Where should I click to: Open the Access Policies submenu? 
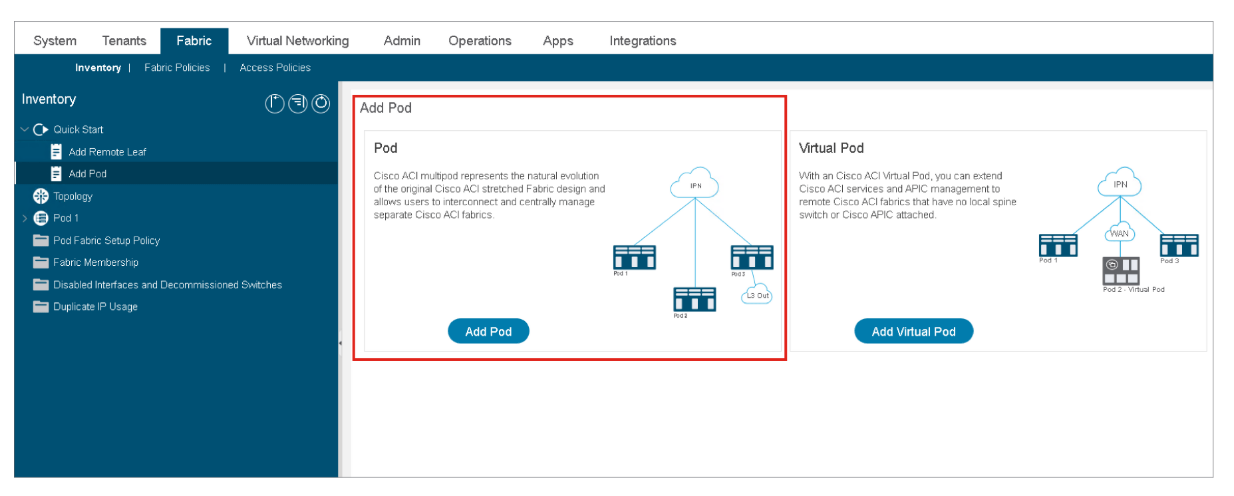coord(275,68)
